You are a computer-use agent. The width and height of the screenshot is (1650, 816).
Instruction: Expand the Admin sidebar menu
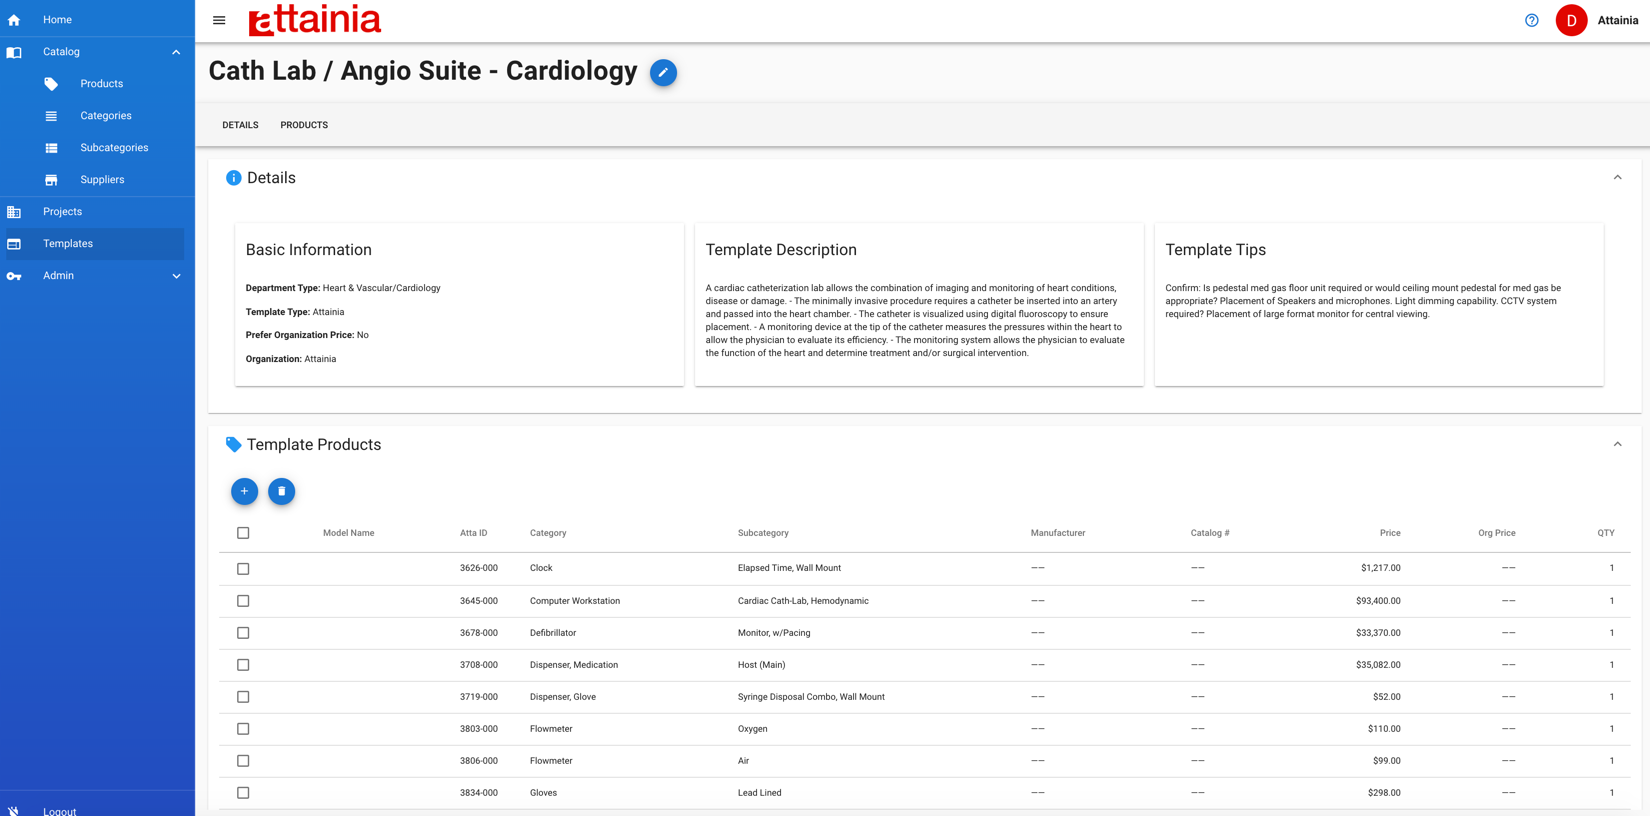click(176, 276)
